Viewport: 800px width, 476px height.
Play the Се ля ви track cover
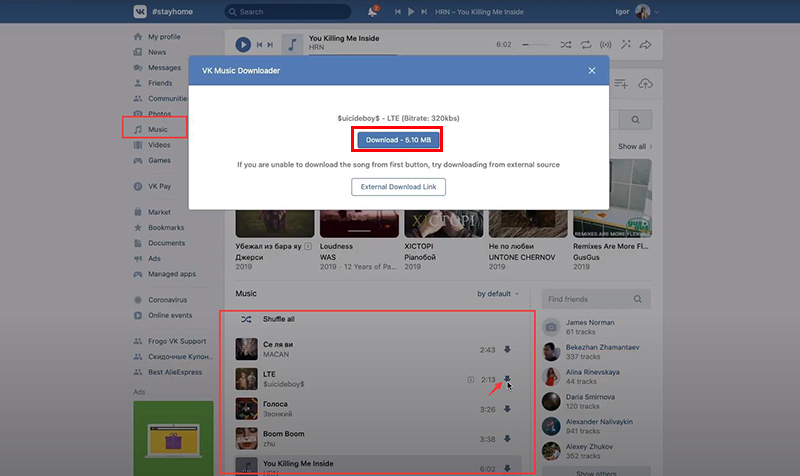pyautogui.click(x=246, y=349)
